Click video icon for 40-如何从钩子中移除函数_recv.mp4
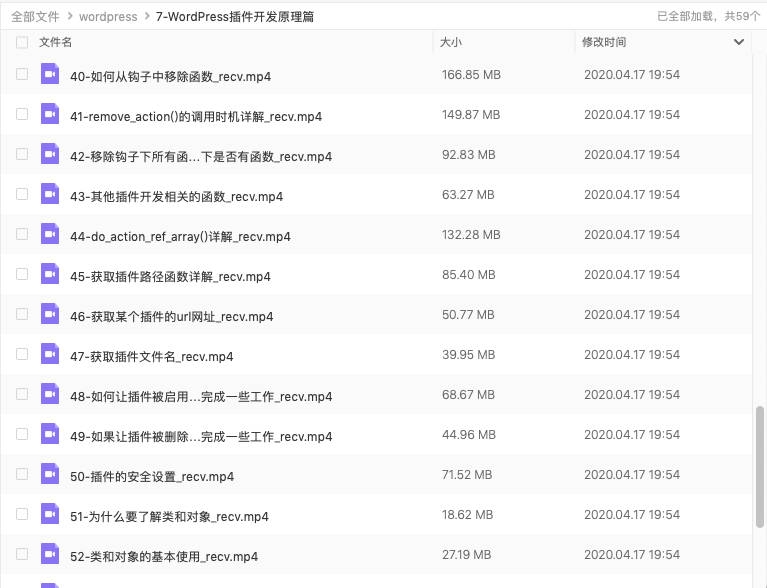Screen dimensions: 767x588 (50, 74)
